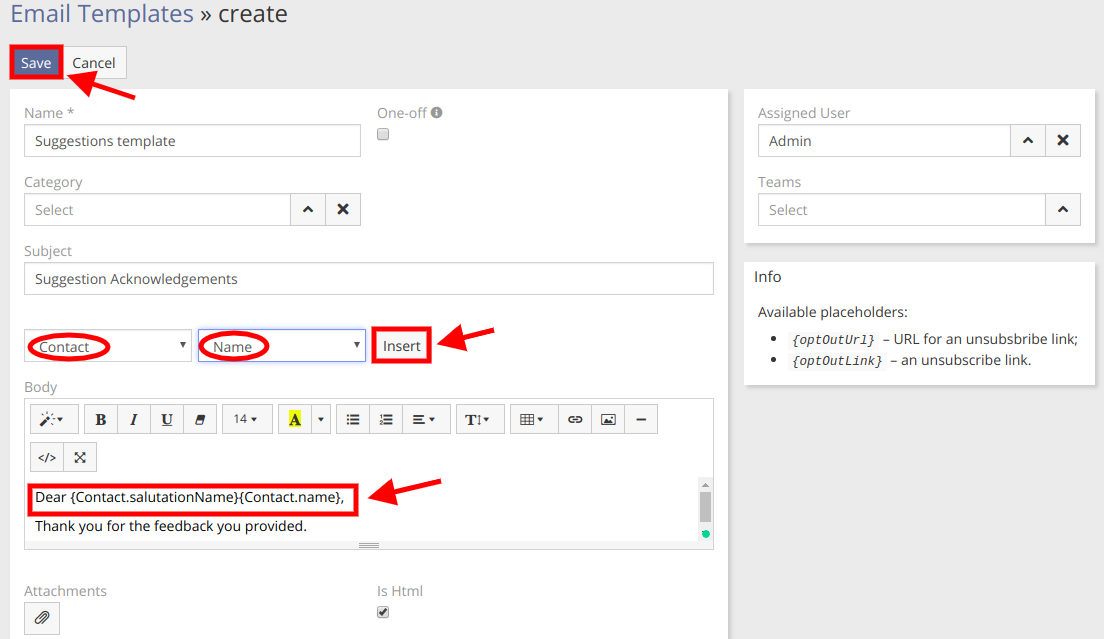Viewport: 1104px width, 639px height.
Task: Click the {optOutLink} placeholder text
Action: (836, 361)
